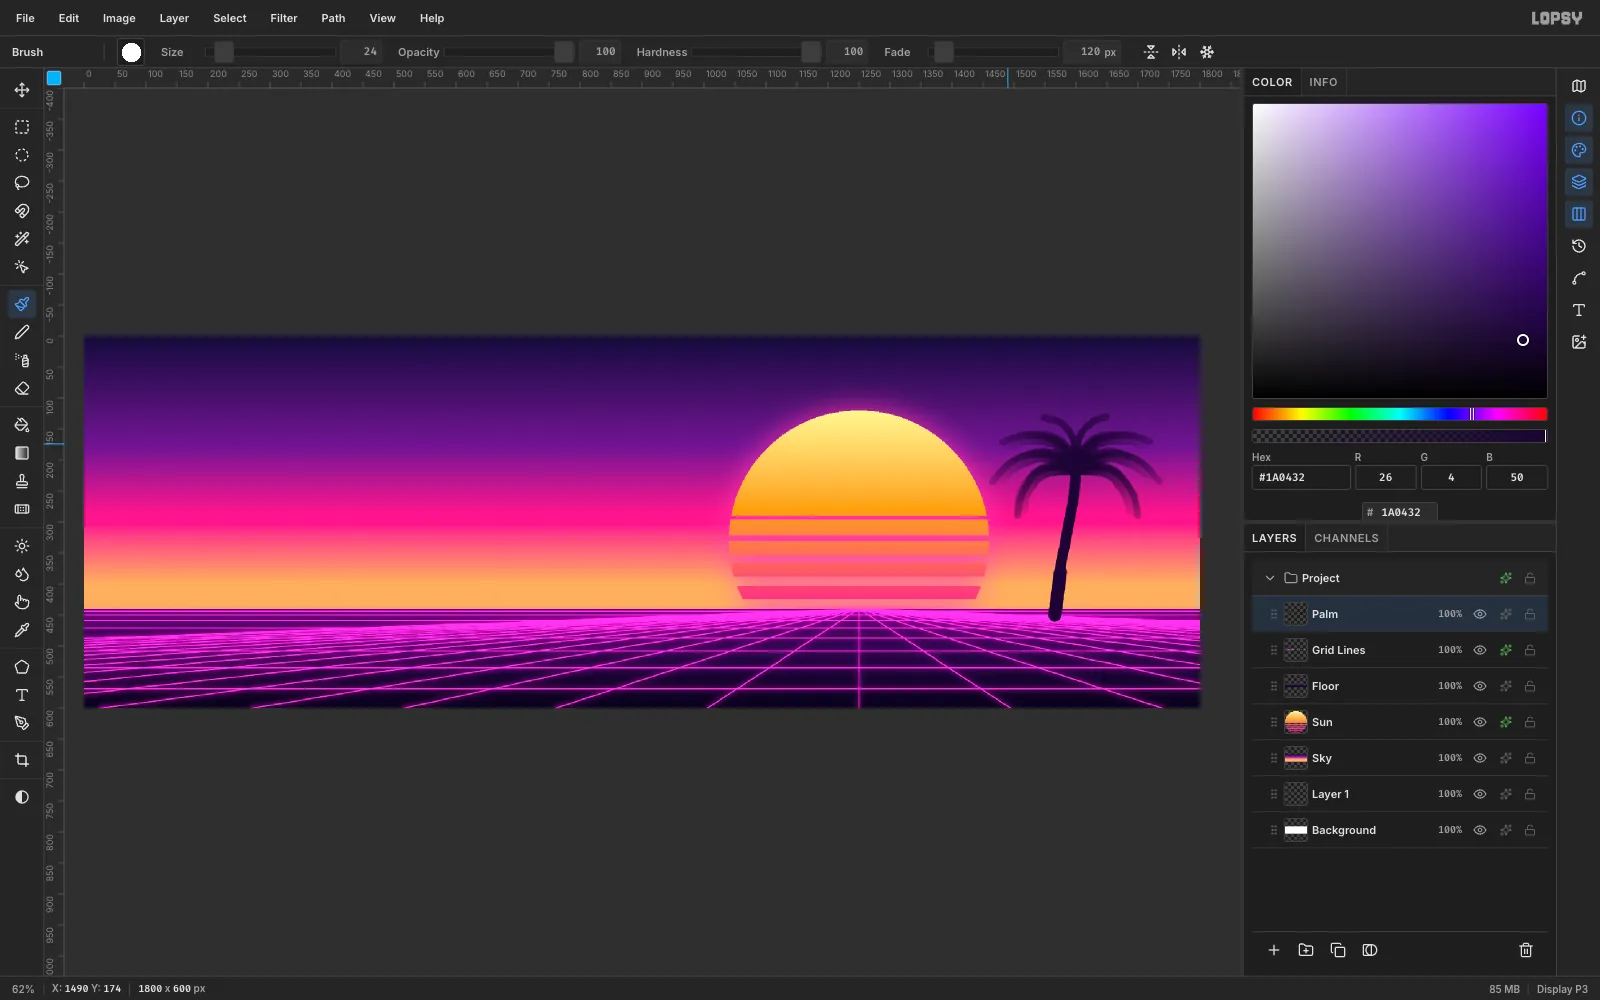The height and width of the screenshot is (1000, 1600).
Task: Adjust the hue spectrum slider
Action: click(x=1399, y=414)
